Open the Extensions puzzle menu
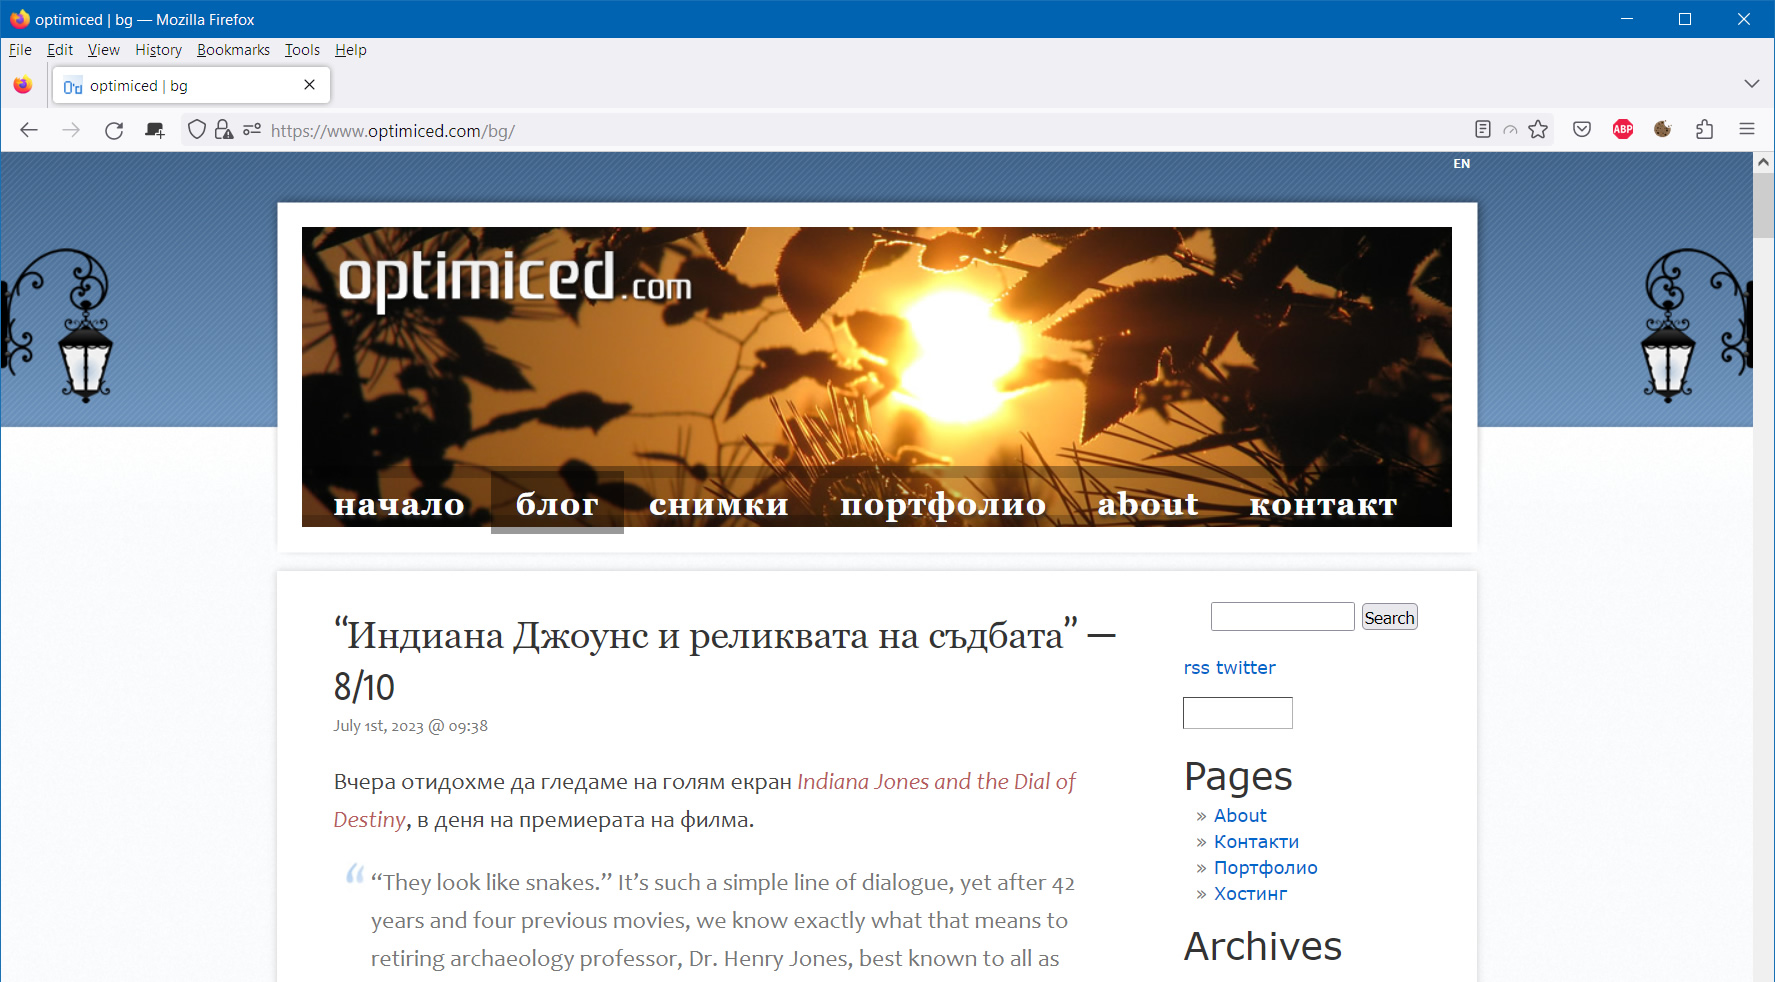1775x982 pixels. (x=1705, y=129)
